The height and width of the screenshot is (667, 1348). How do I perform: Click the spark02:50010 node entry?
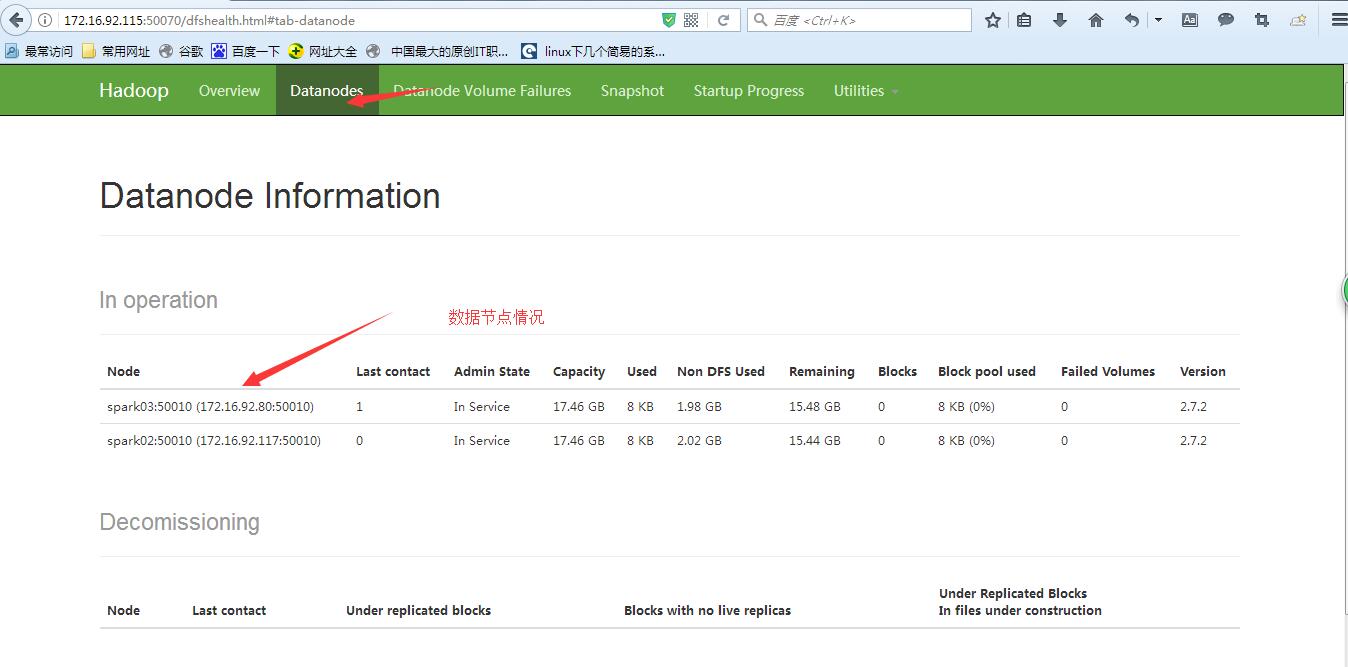(214, 441)
